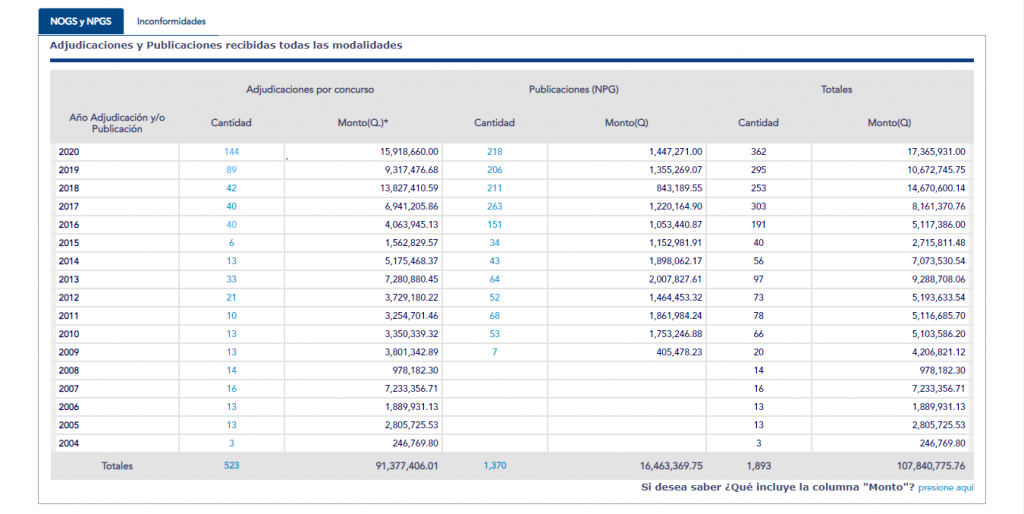
Task: Open the total adjudicaciones link 523
Action: pyautogui.click(x=231, y=465)
